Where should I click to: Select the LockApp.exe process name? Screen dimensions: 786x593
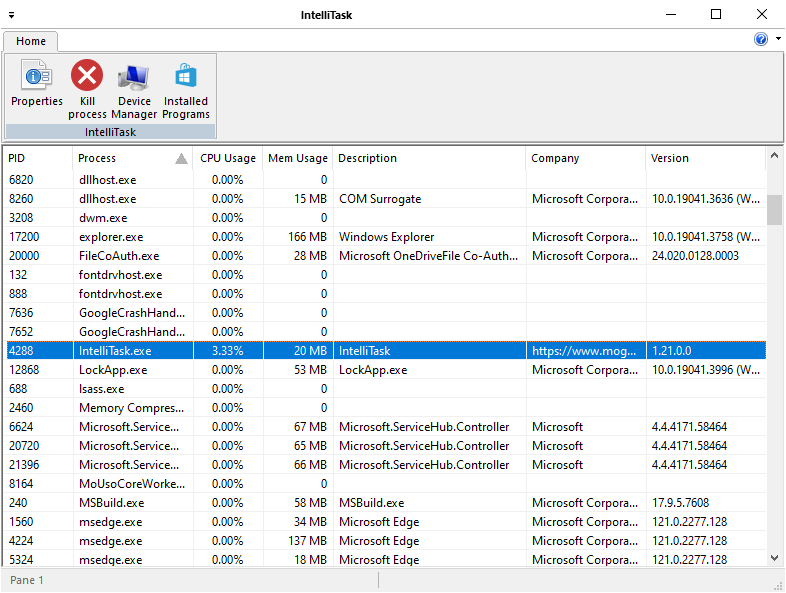[113, 370]
